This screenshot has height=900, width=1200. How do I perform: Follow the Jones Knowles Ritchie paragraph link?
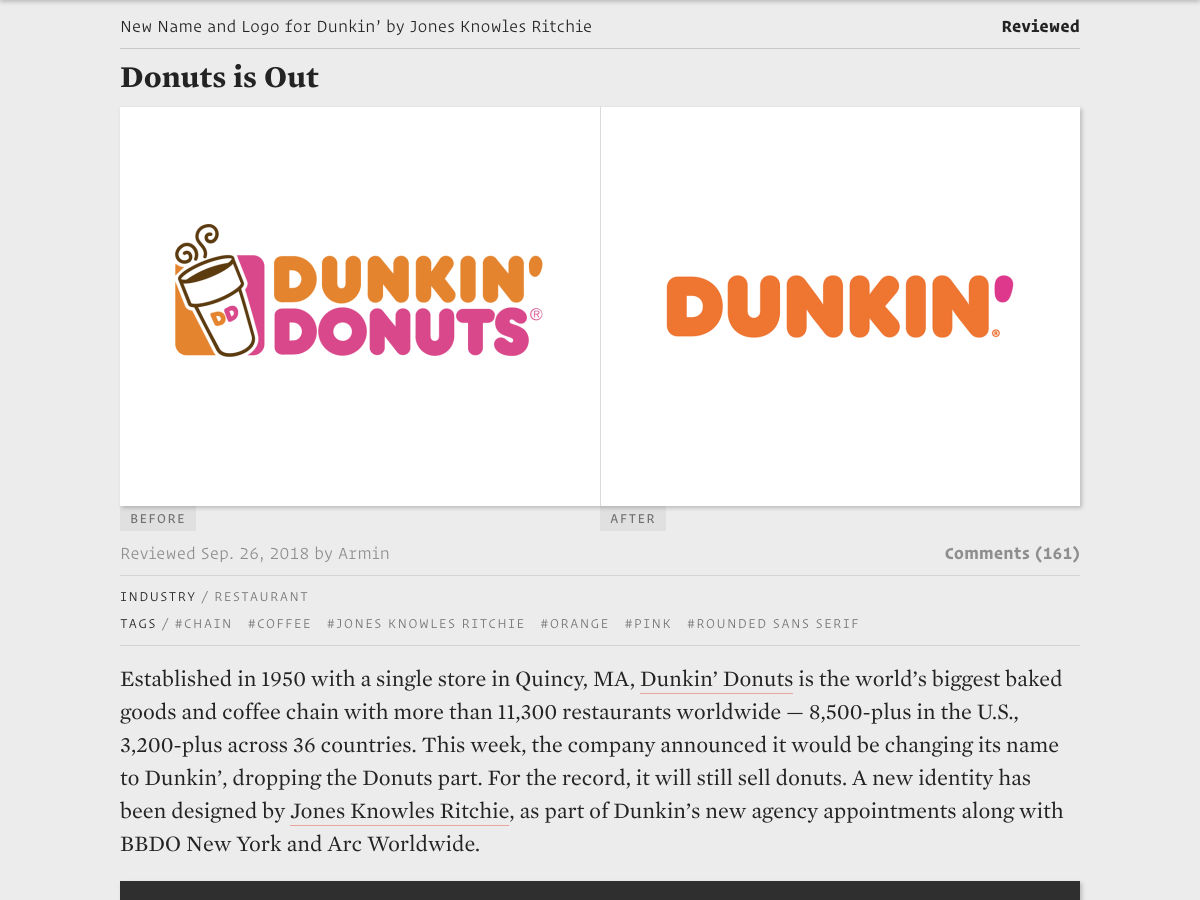click(x=400, y=811)
